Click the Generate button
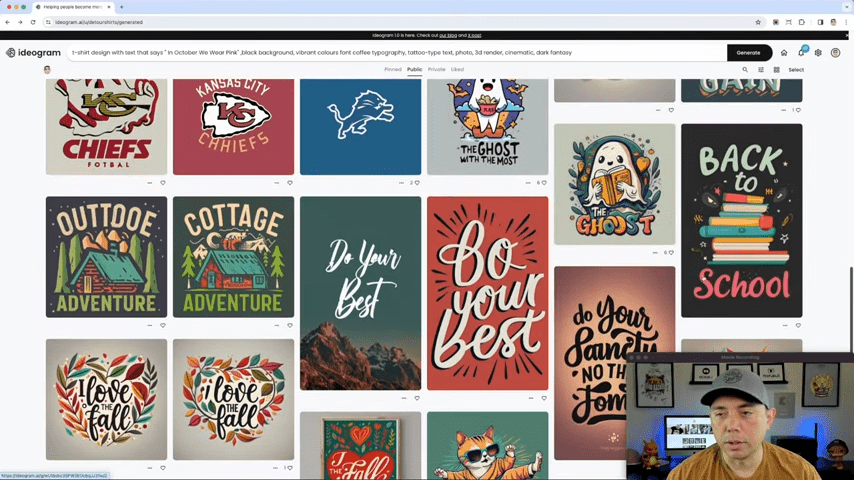Screen dimensions: 854x480 (749, 53)
